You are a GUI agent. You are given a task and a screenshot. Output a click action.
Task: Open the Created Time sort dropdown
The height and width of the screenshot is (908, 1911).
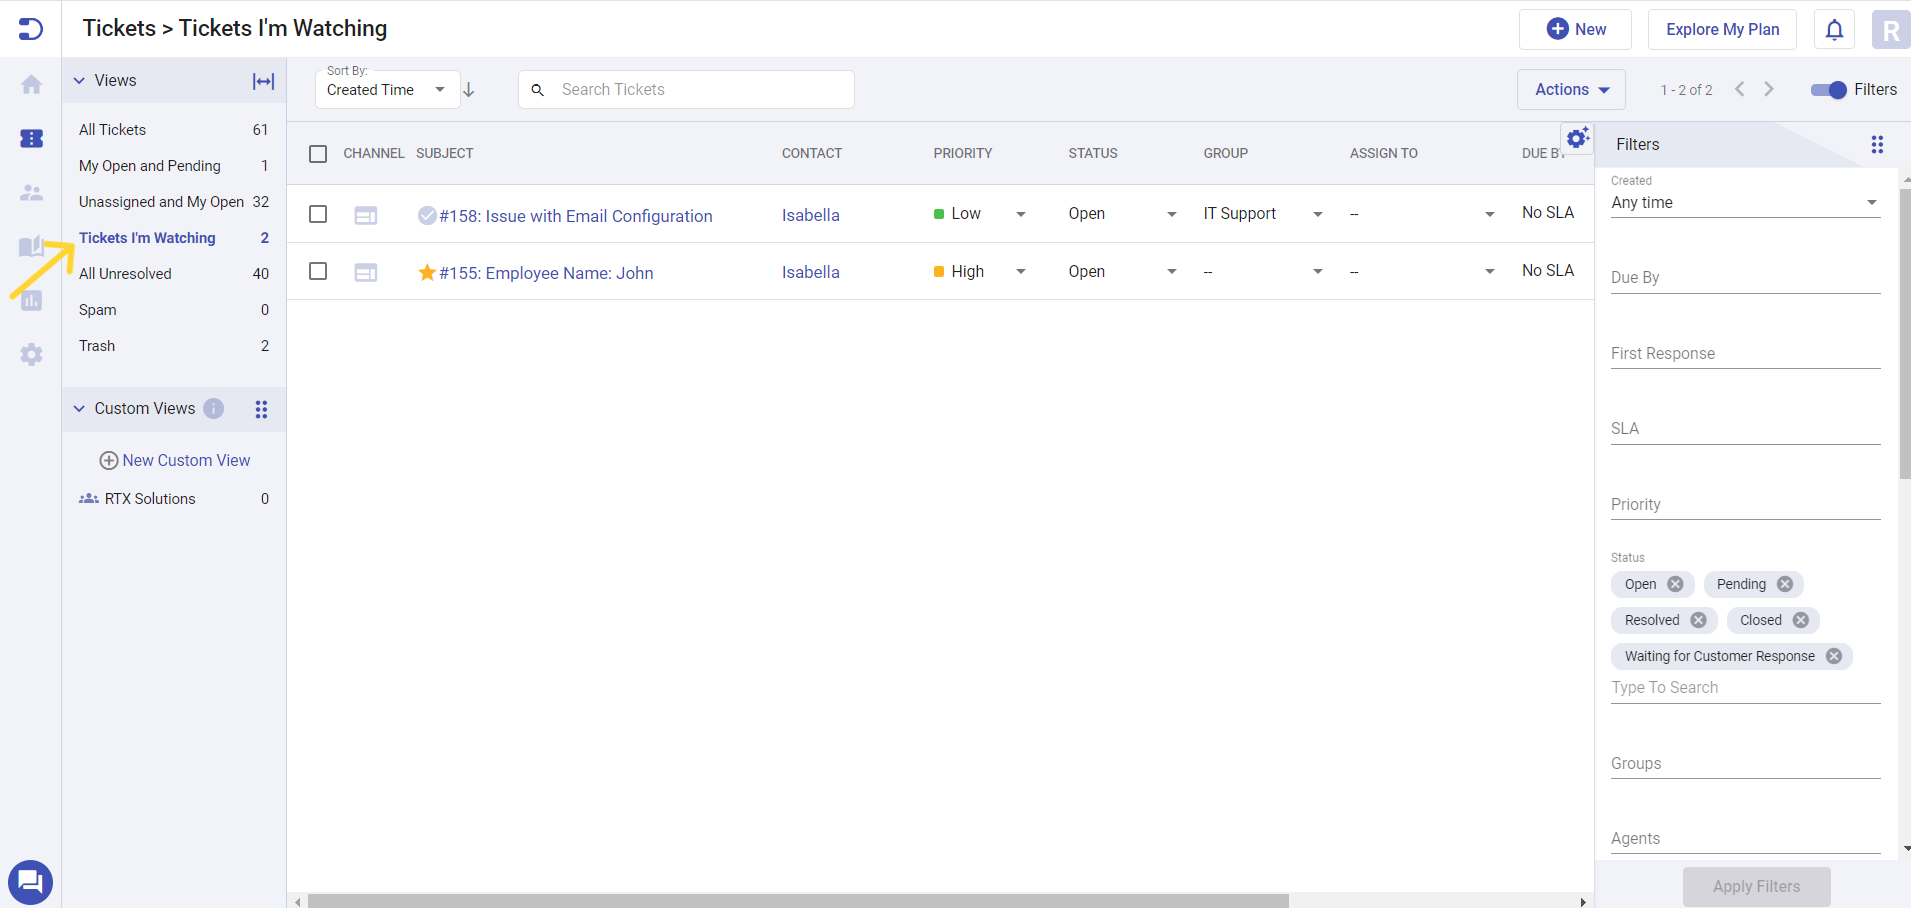440,89
